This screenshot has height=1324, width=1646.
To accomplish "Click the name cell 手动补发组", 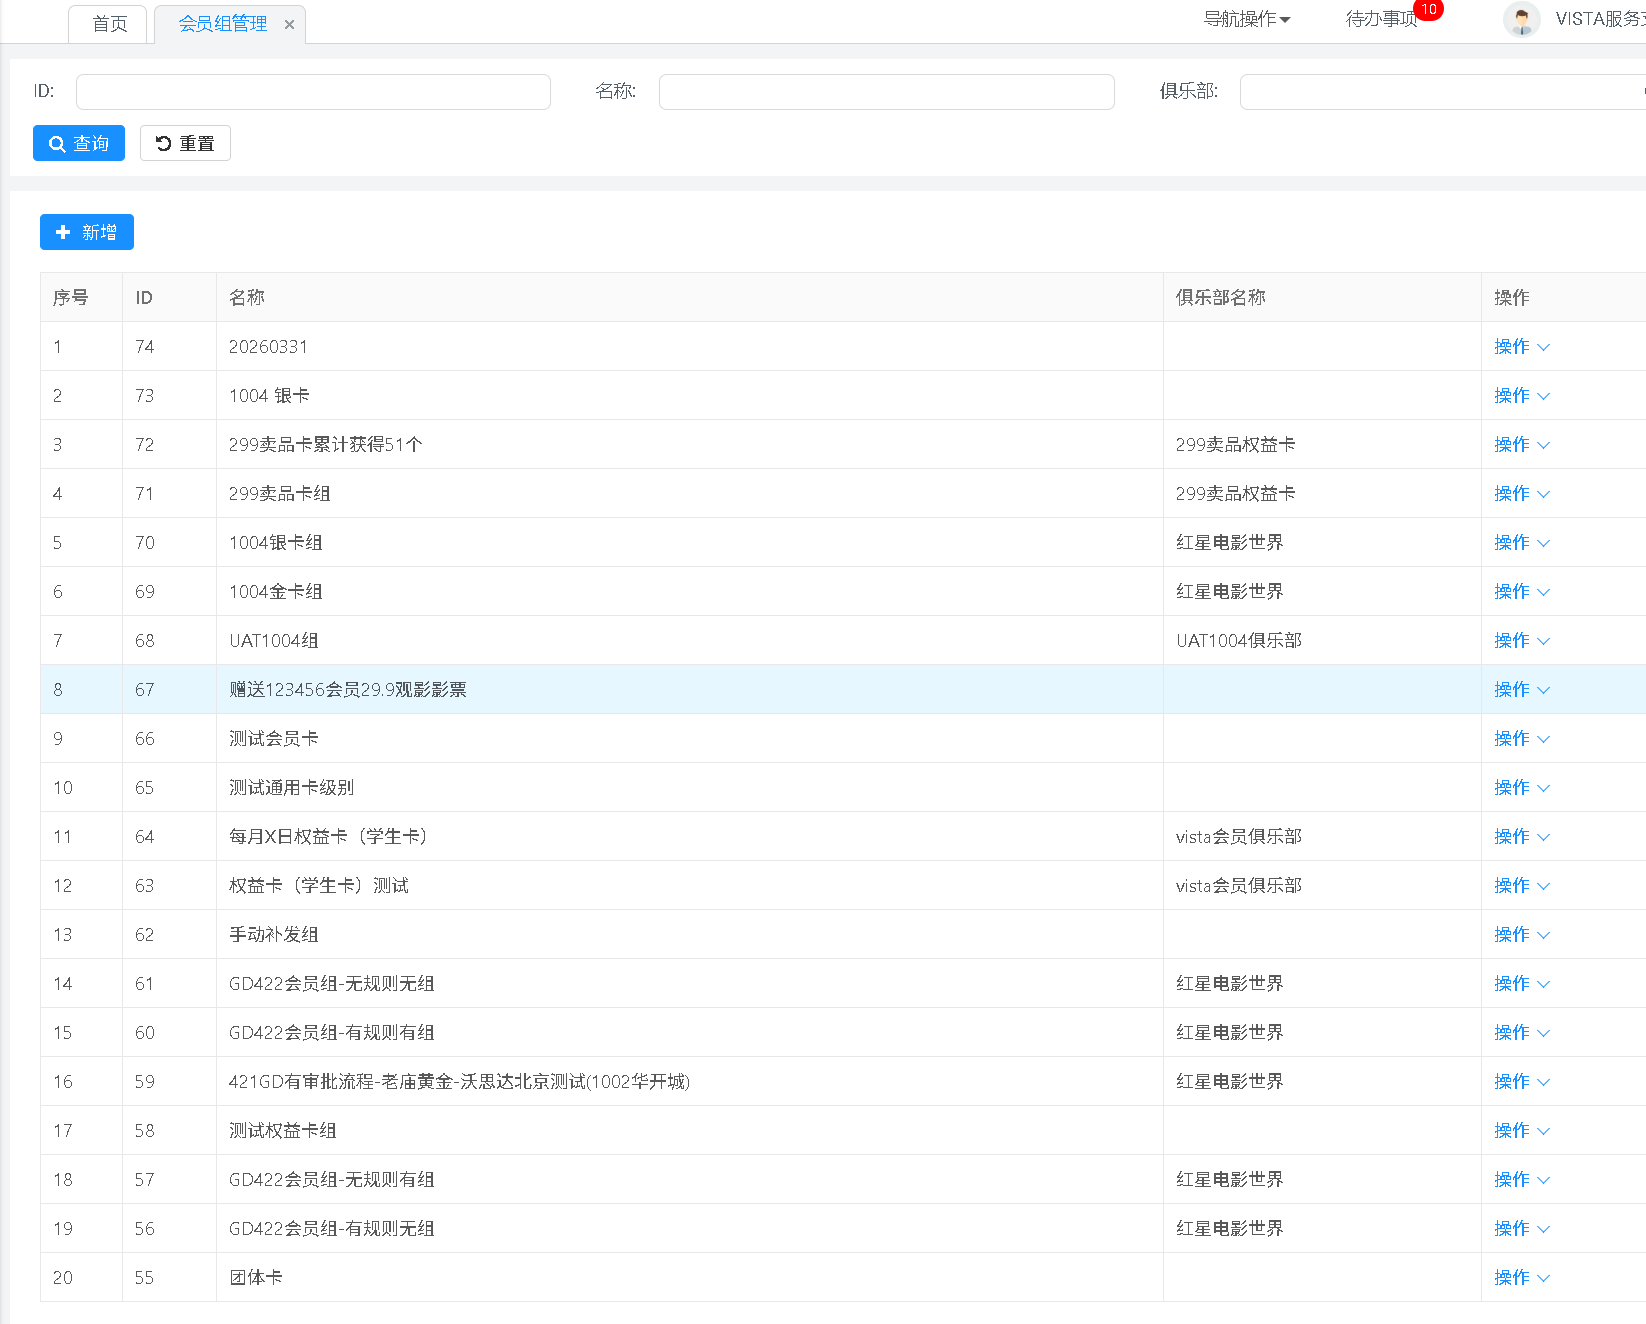I will [x=690, y=935].
